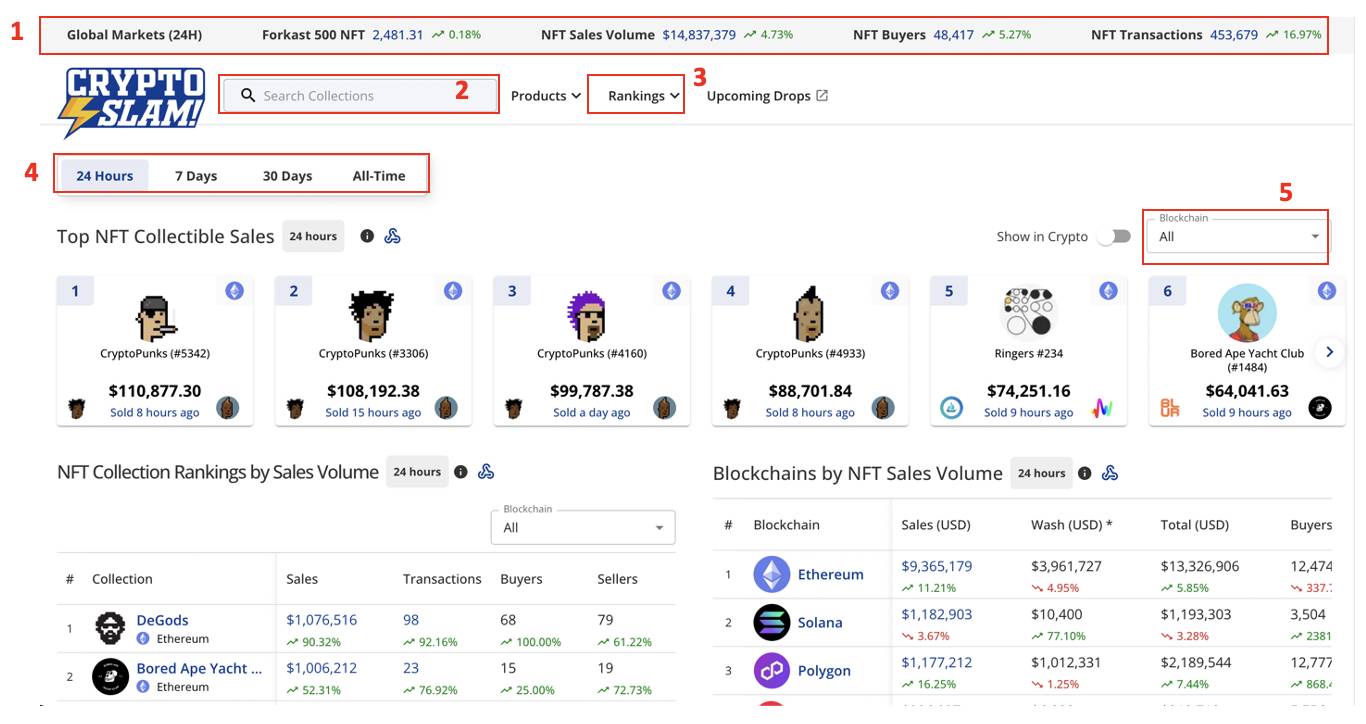Image resolution: width=1366 pixels, height=724 pixels.
Task: Click DeGods sales value $1,076,516
Action: [x=322, y=620]
